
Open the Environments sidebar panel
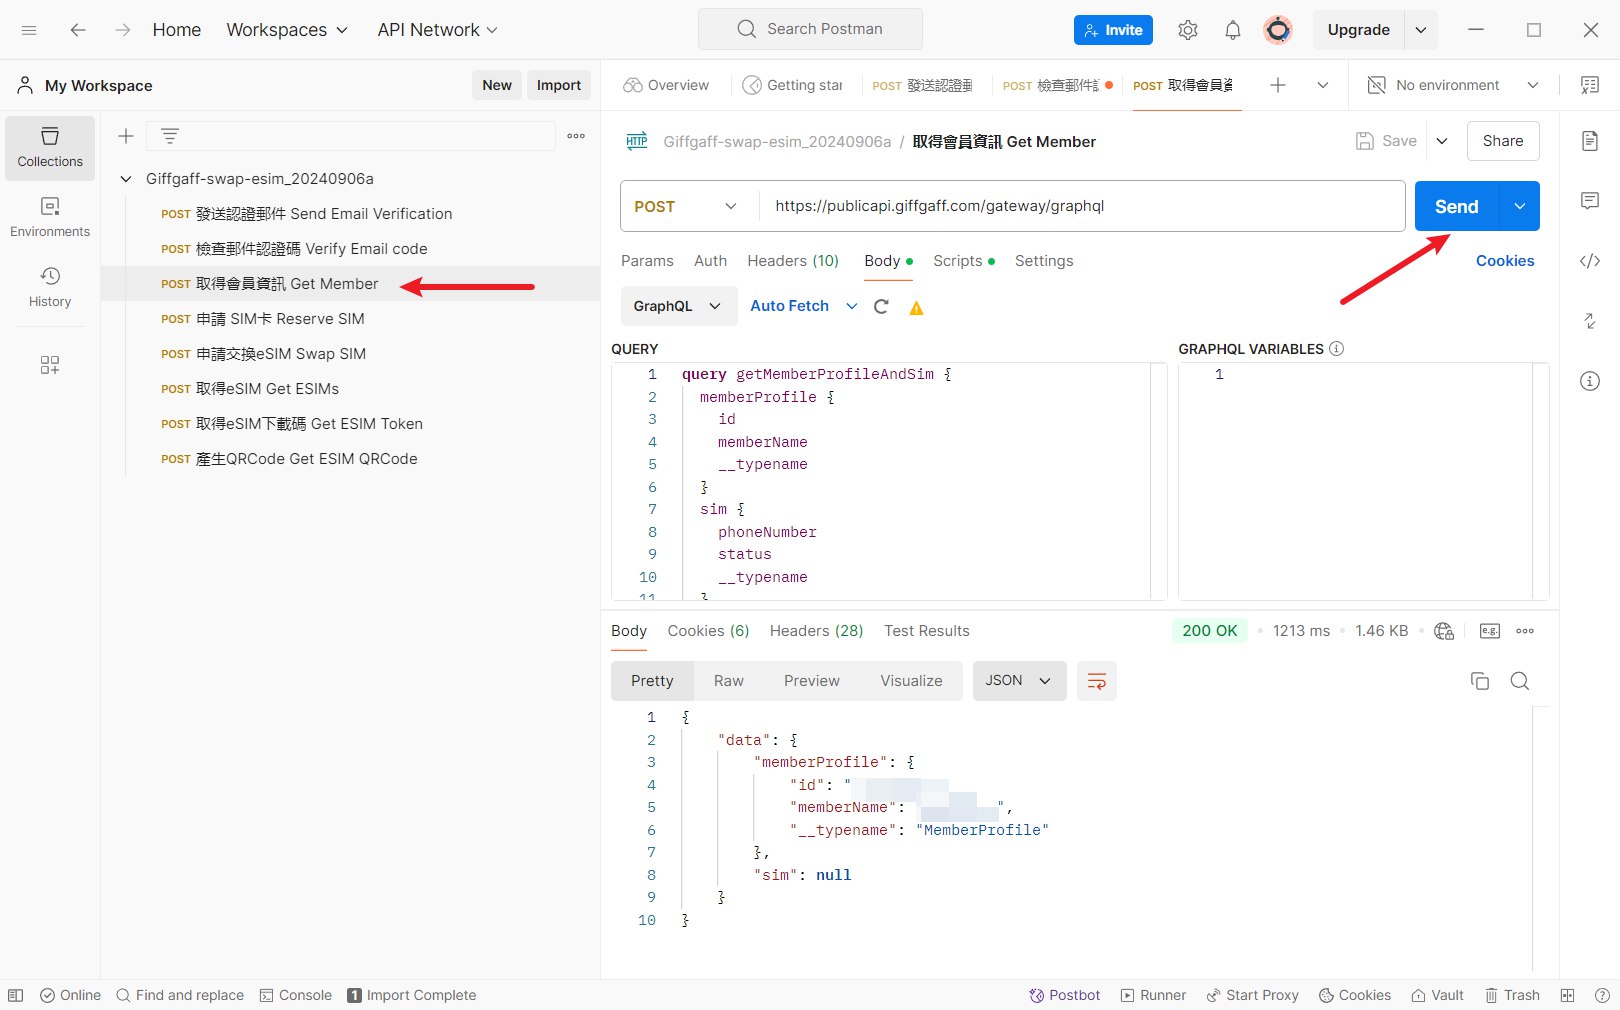(50, 217)
